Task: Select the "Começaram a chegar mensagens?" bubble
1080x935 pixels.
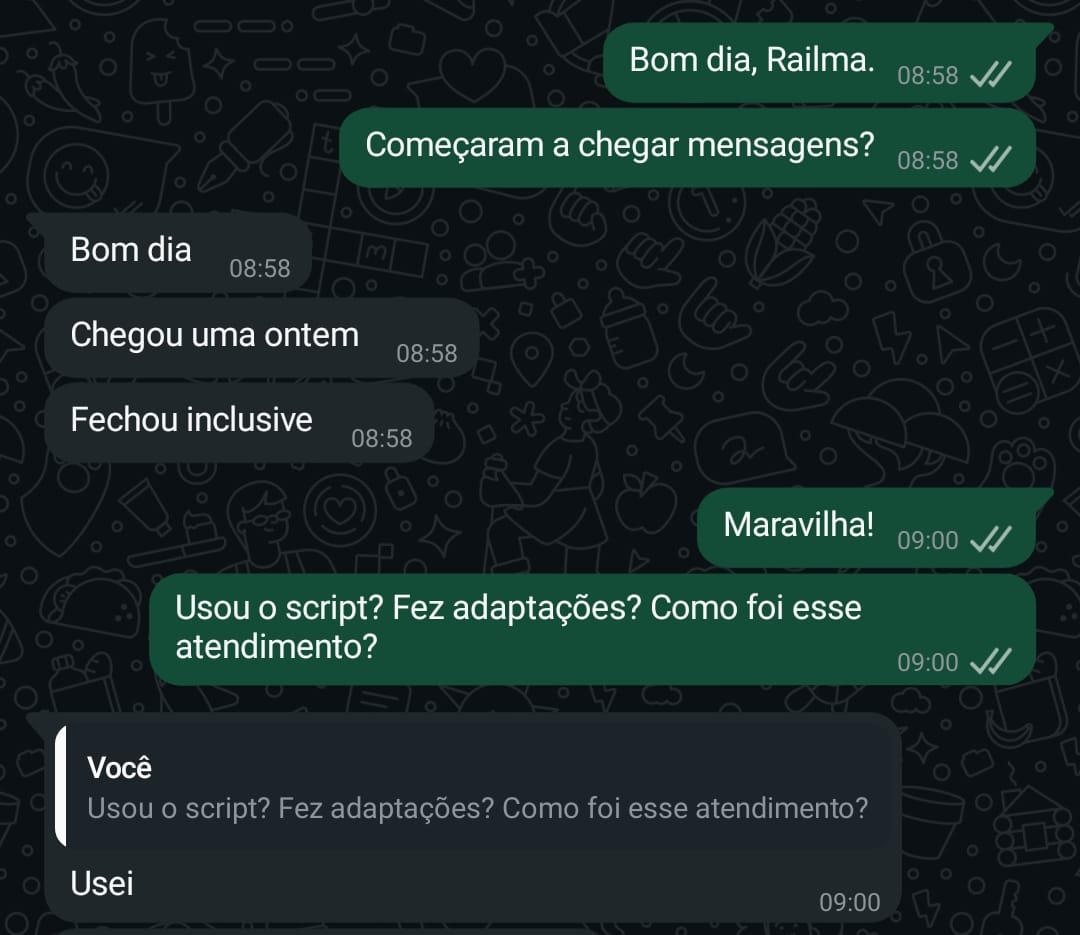Action: point(620,146)
